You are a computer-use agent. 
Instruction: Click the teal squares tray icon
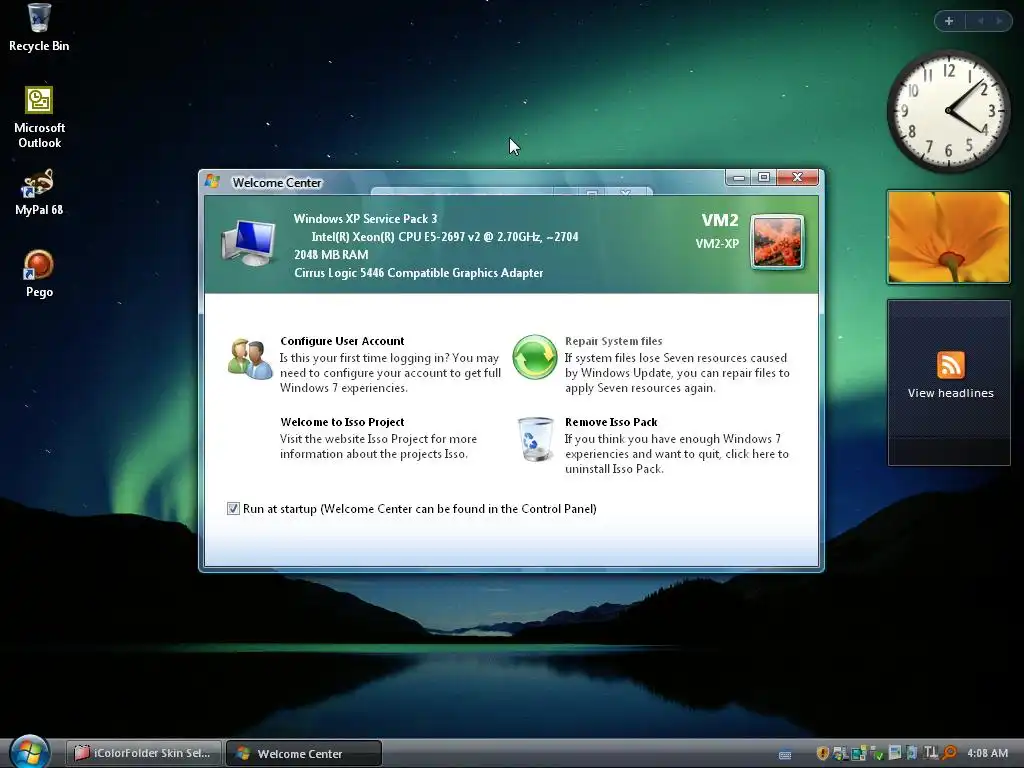[859, 754]
